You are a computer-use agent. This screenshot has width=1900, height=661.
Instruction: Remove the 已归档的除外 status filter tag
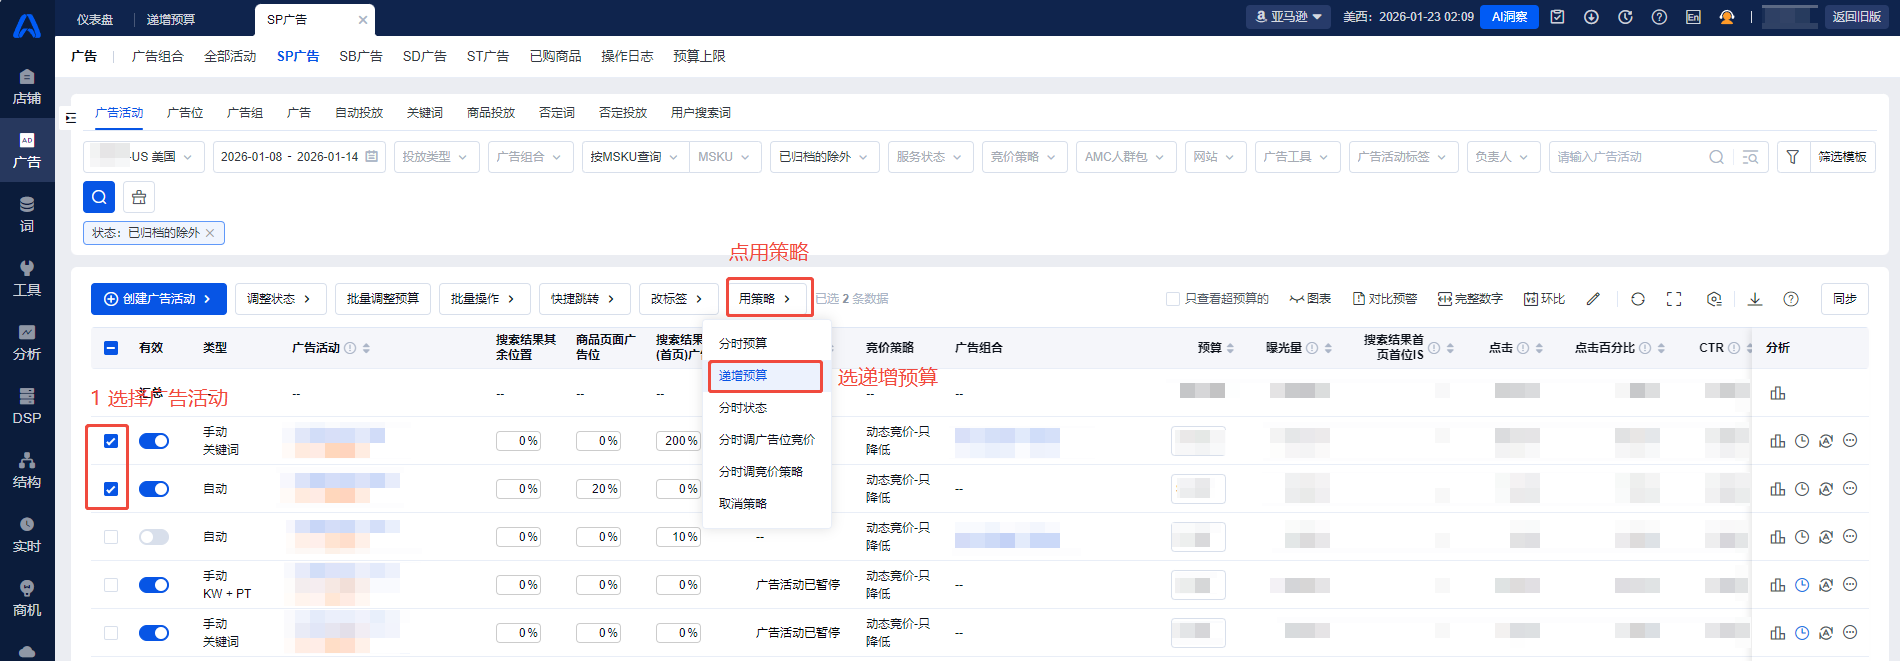[x=210, y=233]
